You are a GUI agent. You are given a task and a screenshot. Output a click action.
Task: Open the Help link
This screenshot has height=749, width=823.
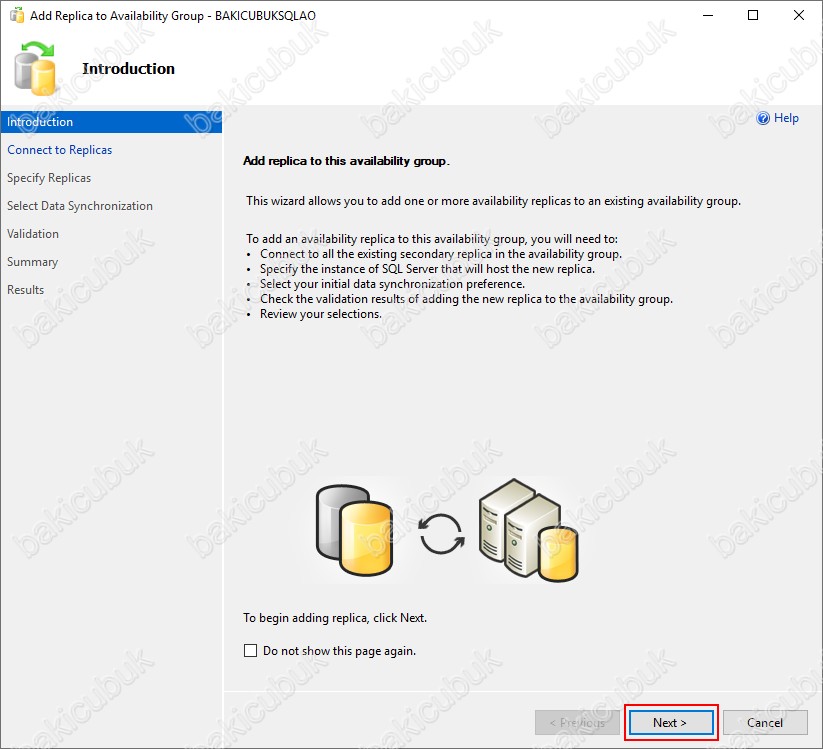786,118
